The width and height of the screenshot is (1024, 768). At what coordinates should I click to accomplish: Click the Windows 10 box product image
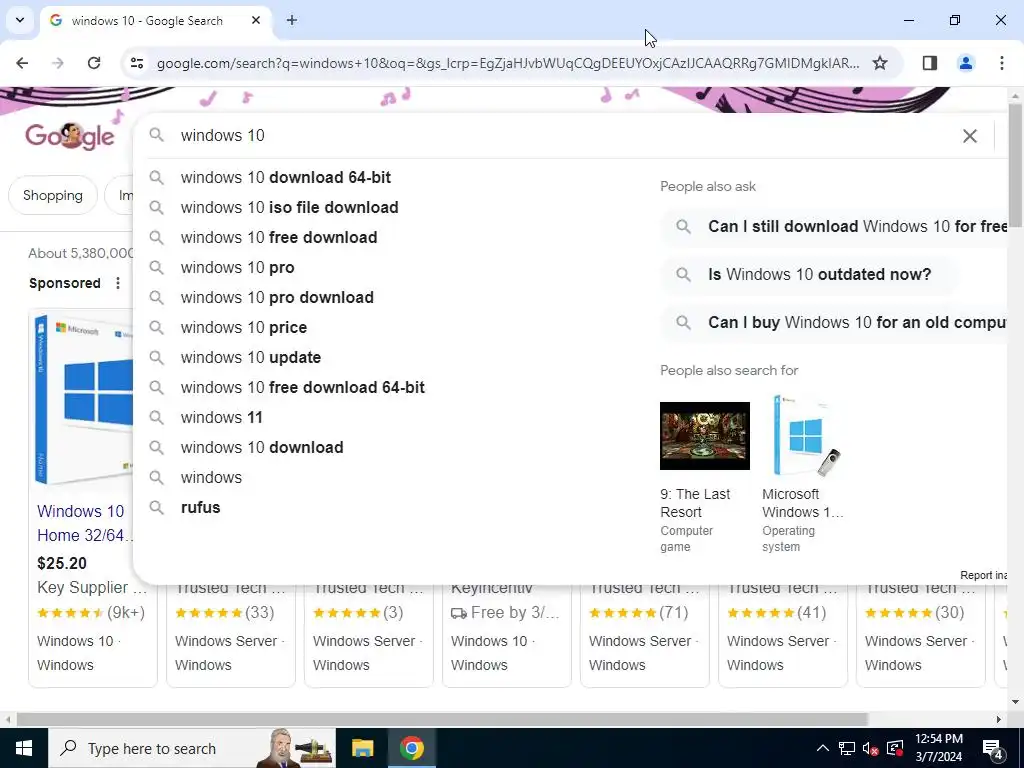coord(83,398)
